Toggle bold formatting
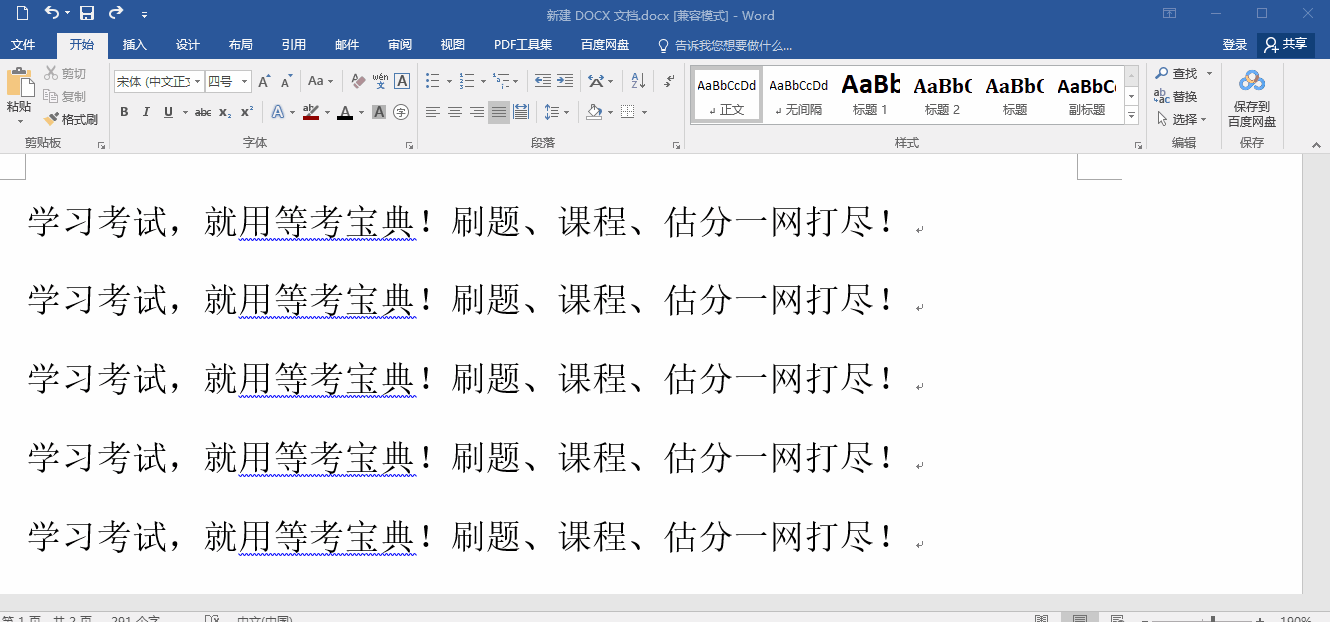 point(124,112)
